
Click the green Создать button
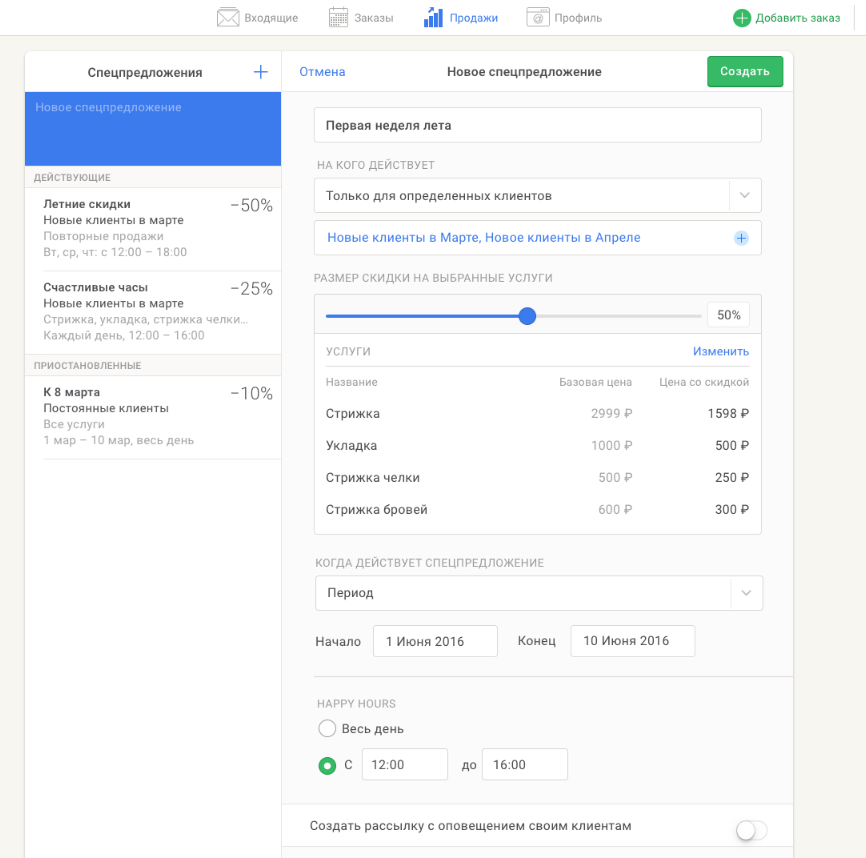744,71
